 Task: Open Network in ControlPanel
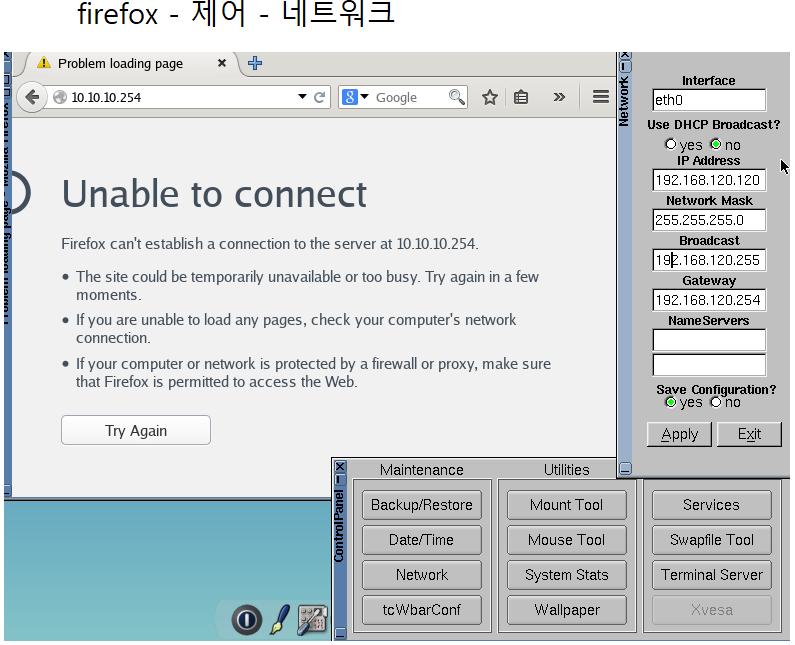point(422,575)
